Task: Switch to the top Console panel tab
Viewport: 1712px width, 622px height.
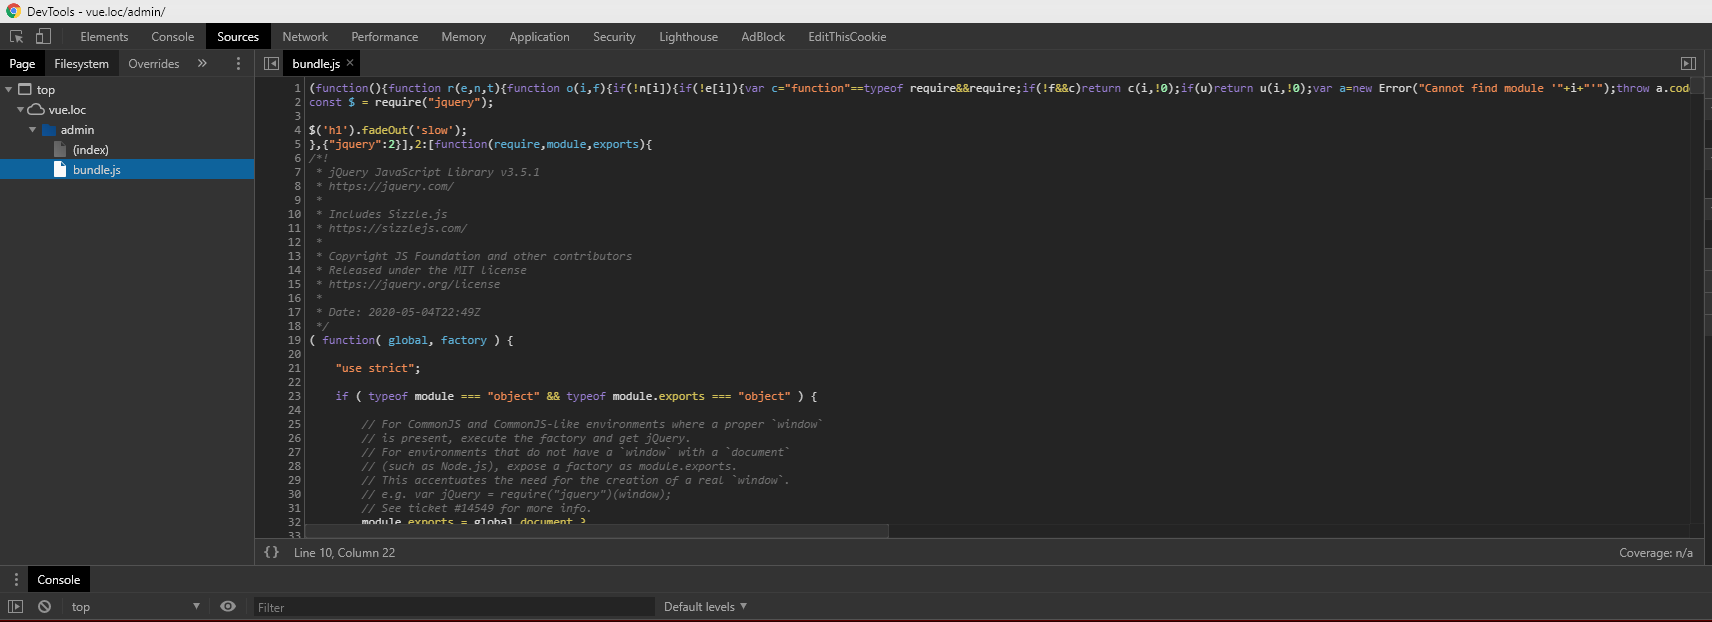Action: coord(172,37)
